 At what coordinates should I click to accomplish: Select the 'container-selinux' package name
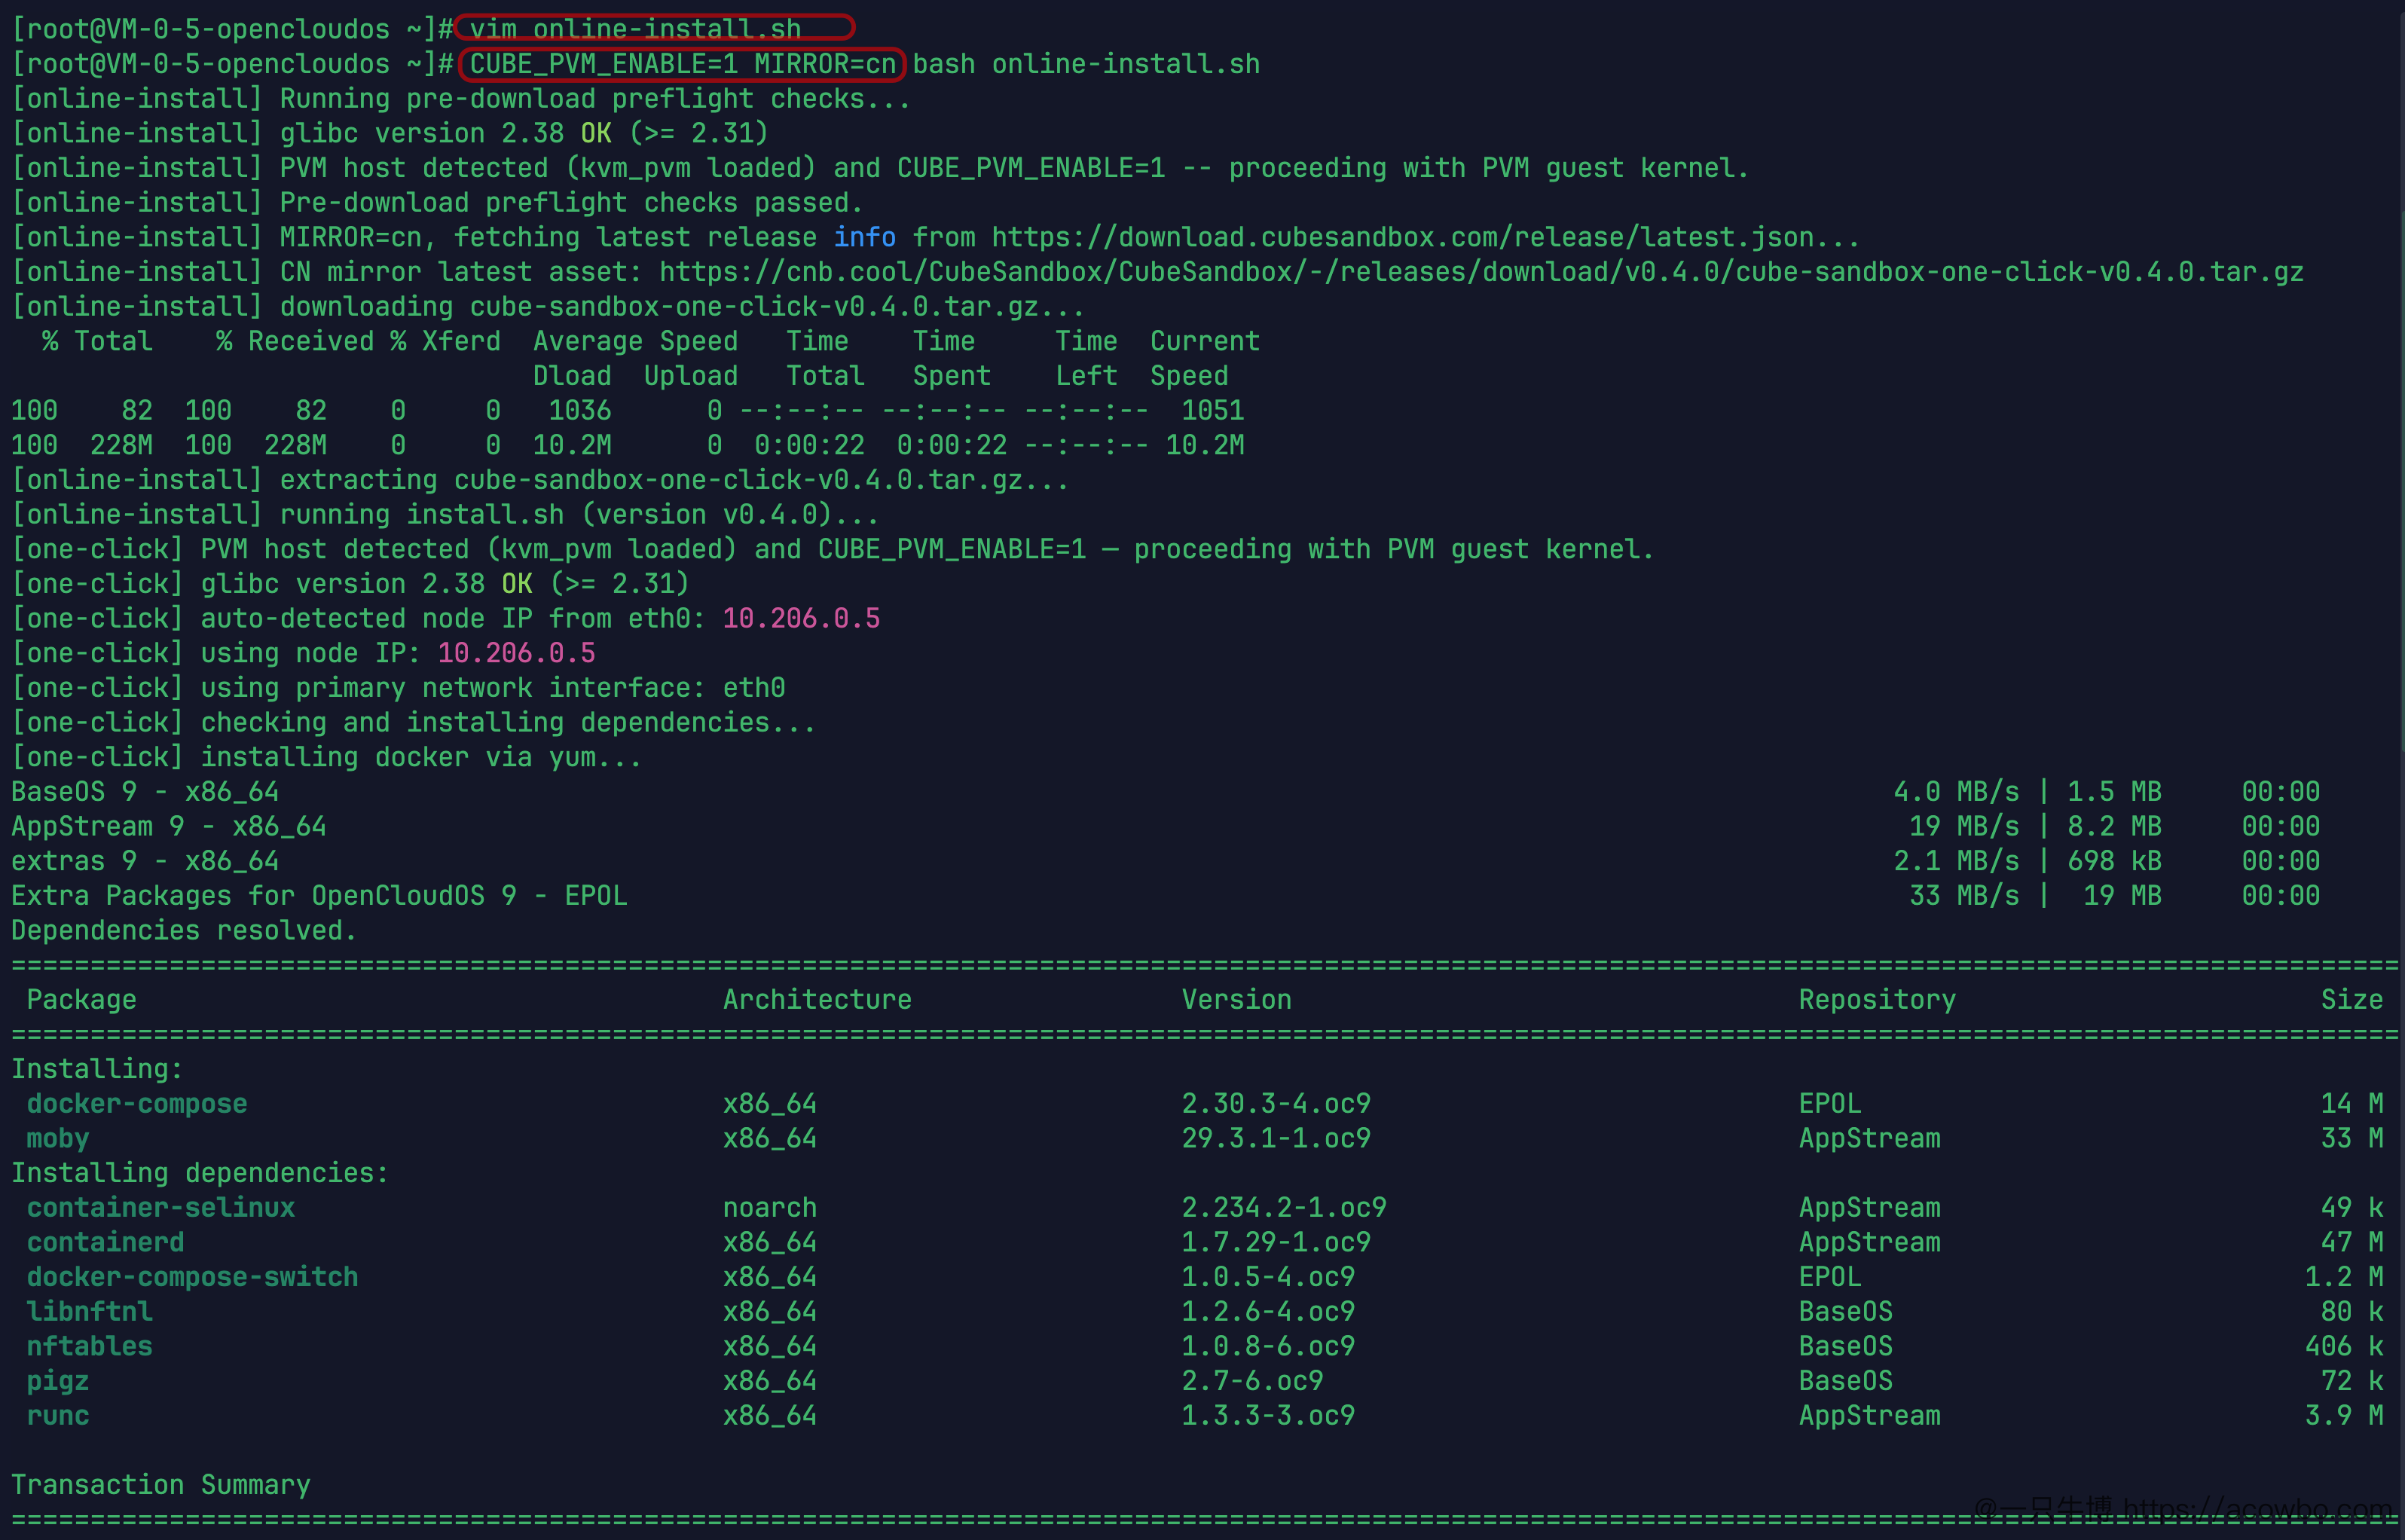161,1207
